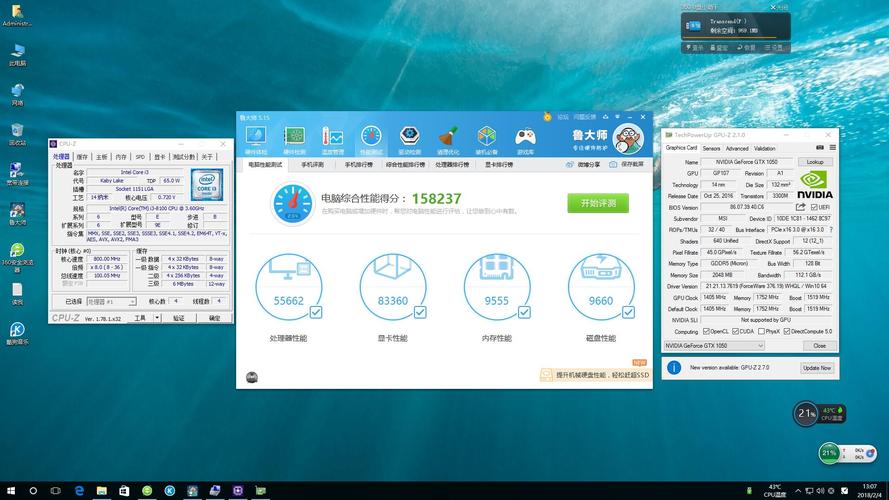Open the 驱动检测 gear icon
This screenshot has width=889, height=500.
click(x=409, y=140)
